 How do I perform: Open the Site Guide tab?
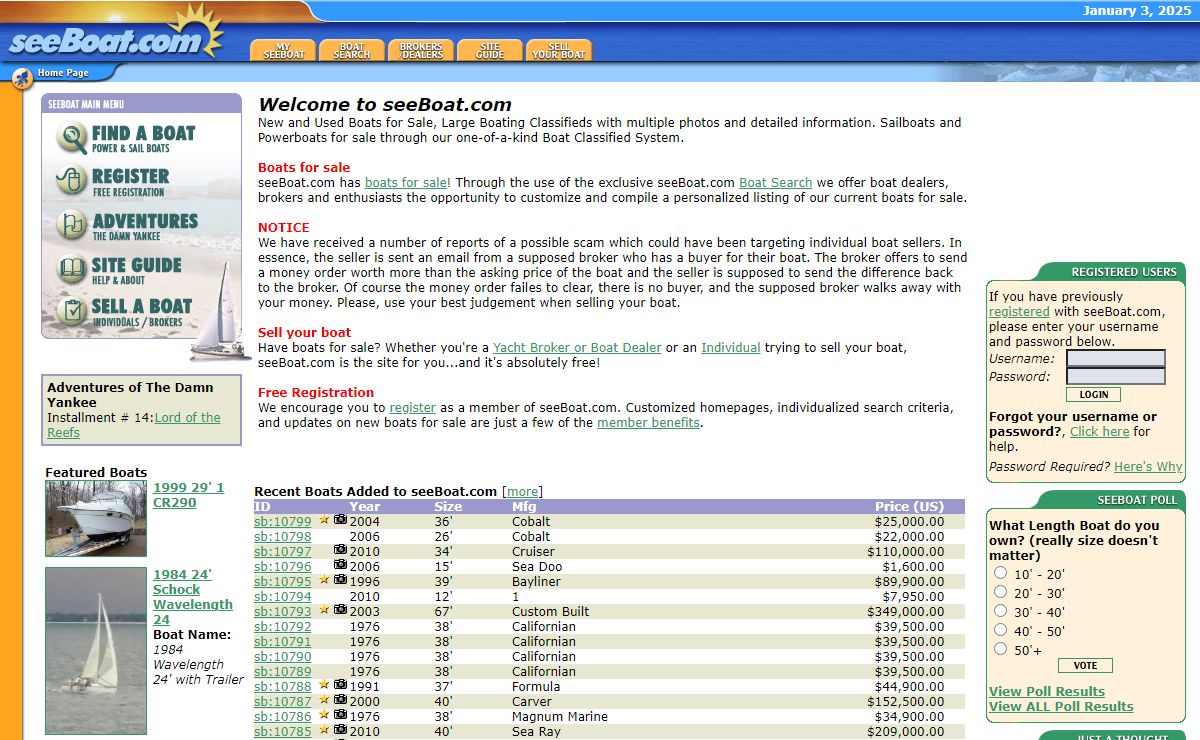[x=490, y=50]
